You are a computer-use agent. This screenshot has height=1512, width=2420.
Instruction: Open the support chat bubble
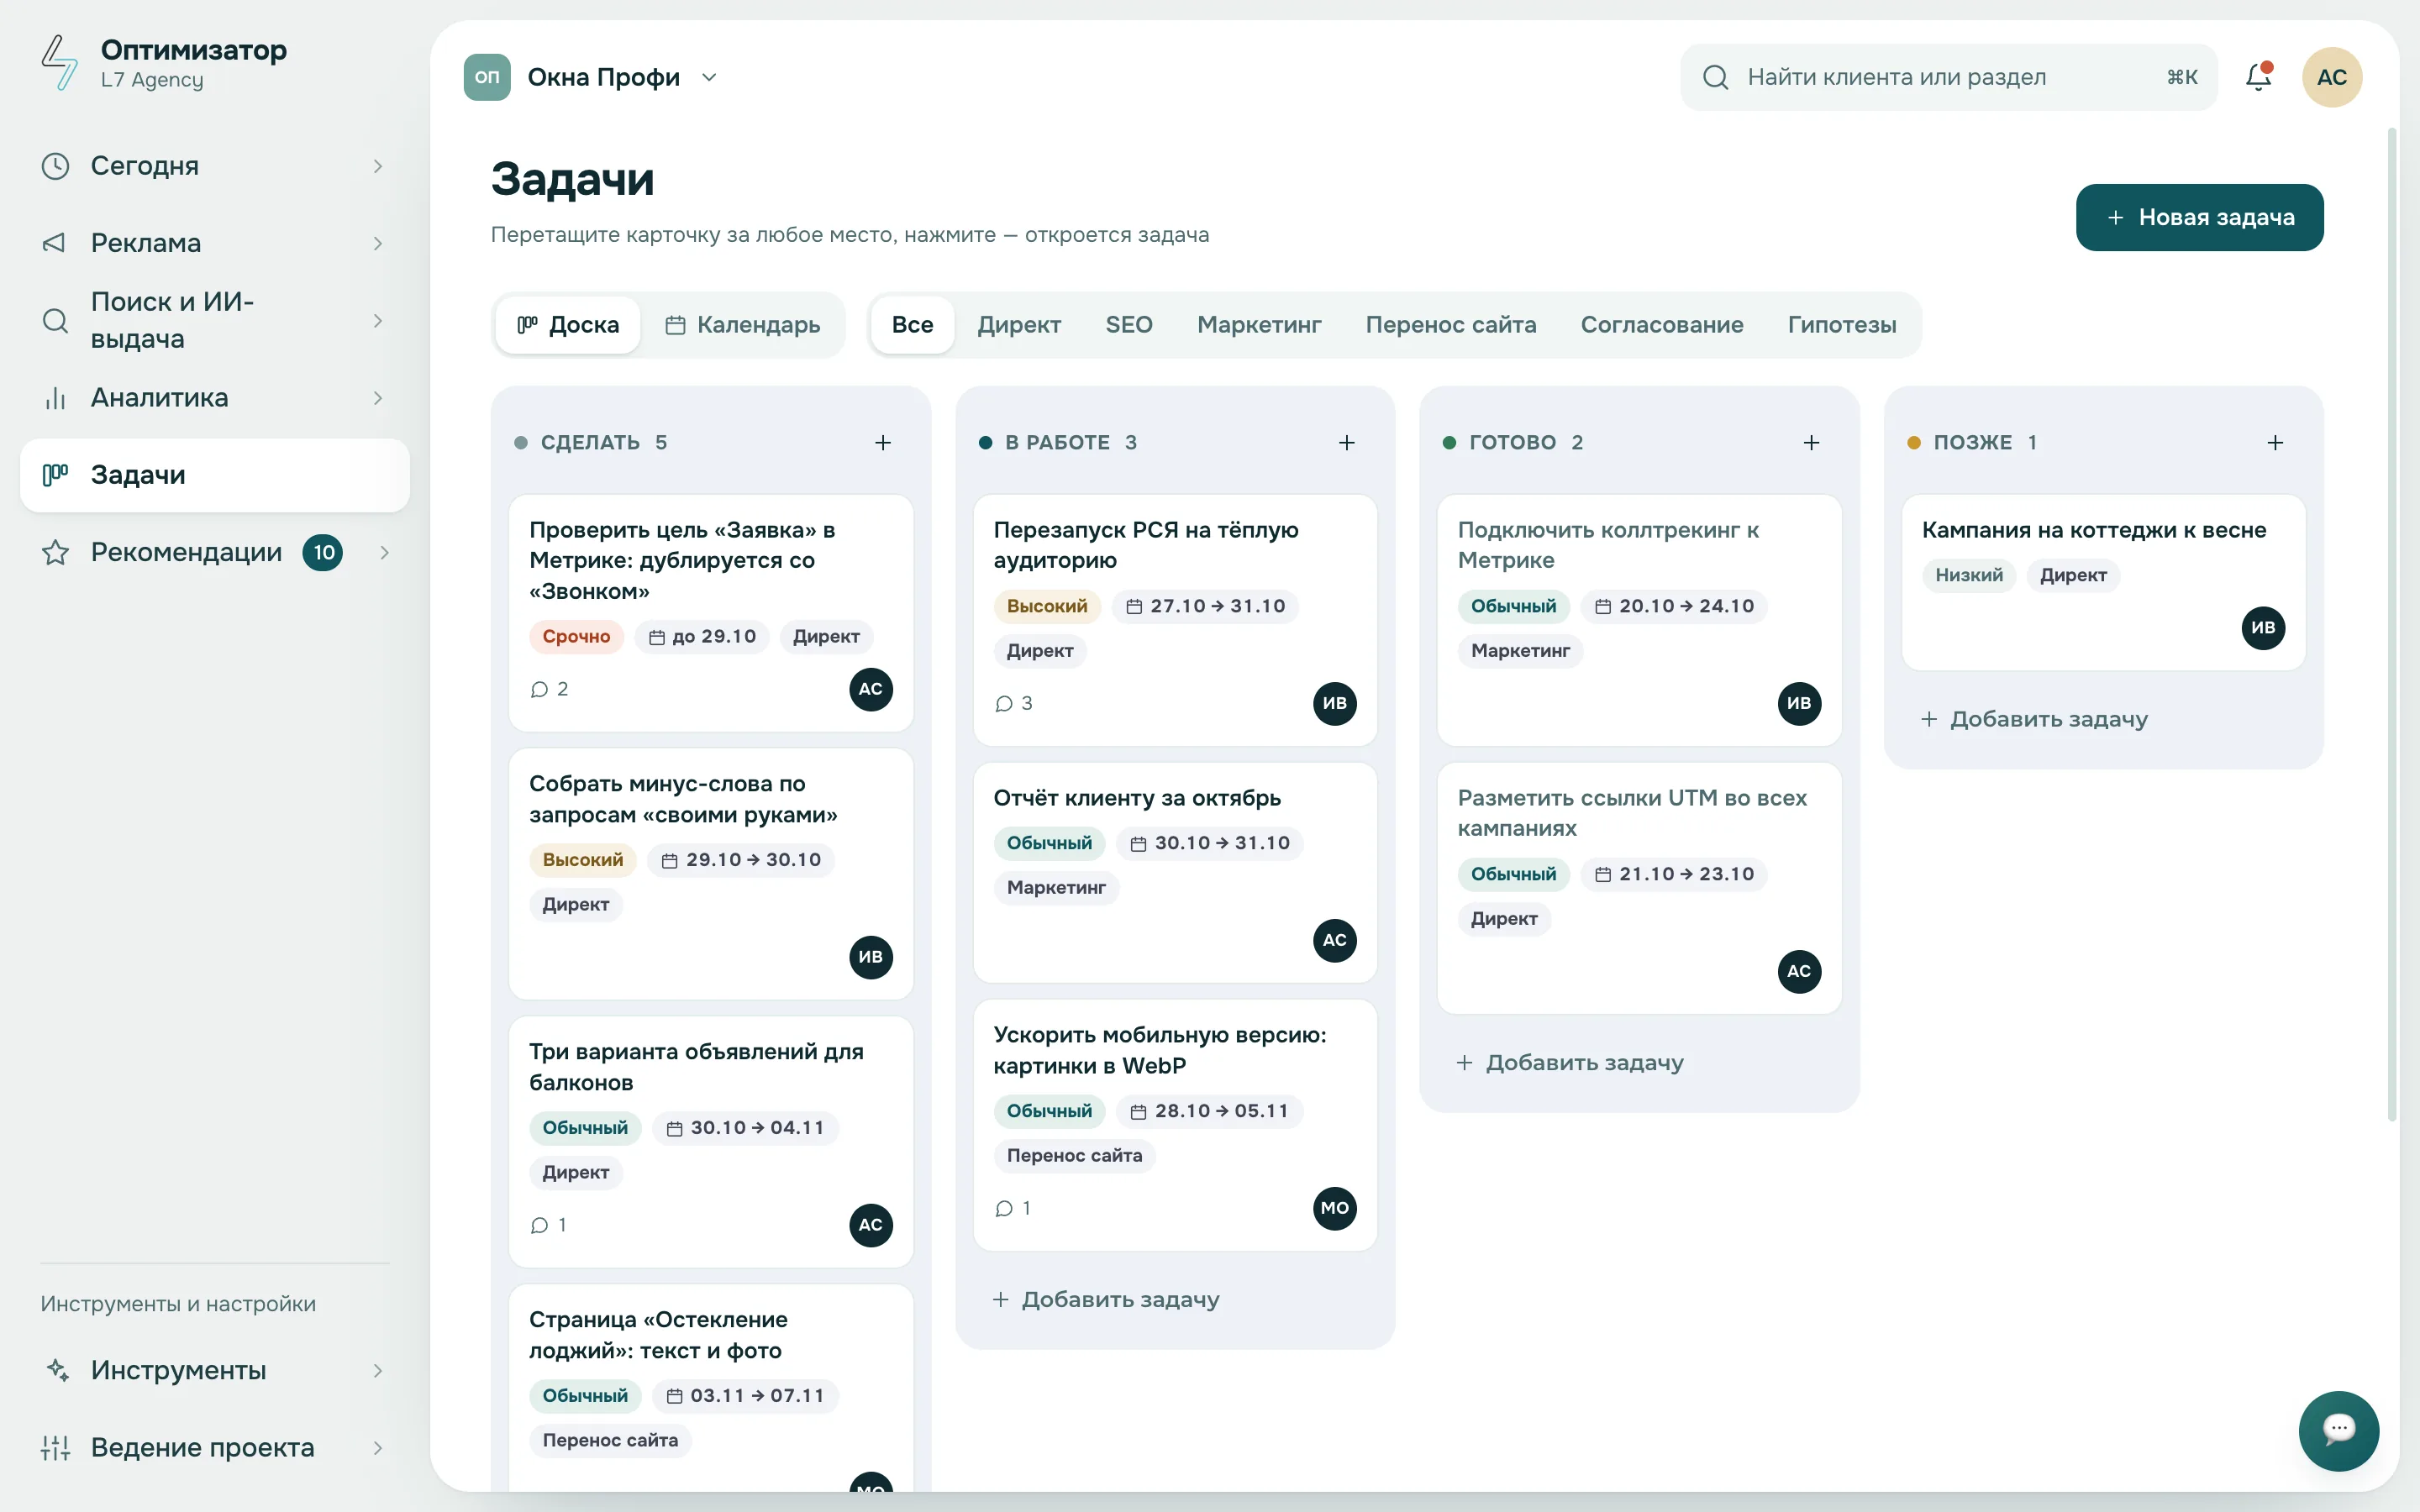[x=2338, y=1430]
